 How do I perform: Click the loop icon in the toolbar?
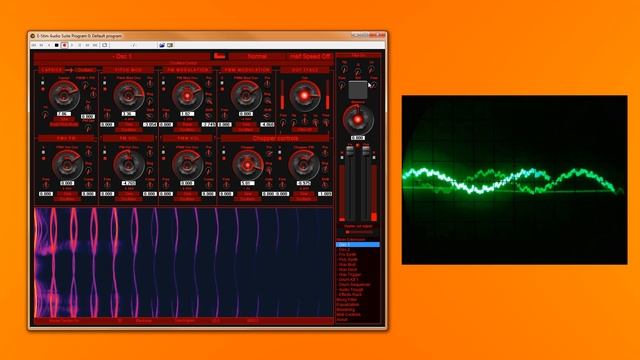click(104, 45)
